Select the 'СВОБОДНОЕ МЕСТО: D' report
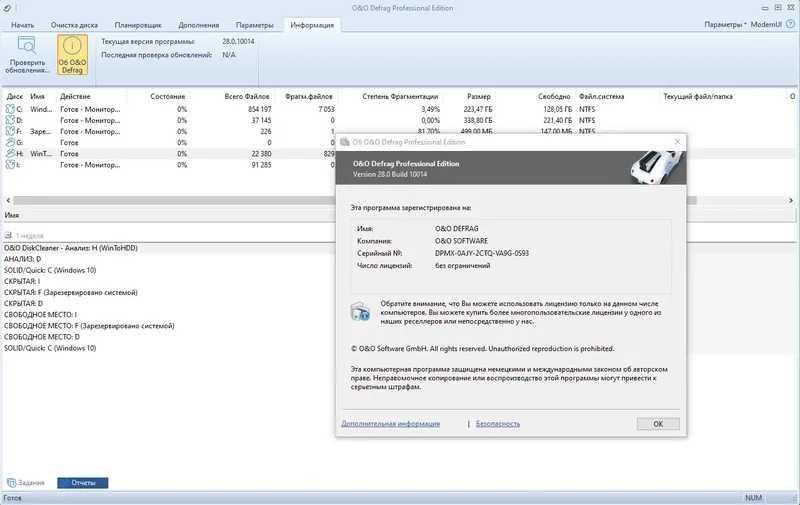 (x=42, y=337)
